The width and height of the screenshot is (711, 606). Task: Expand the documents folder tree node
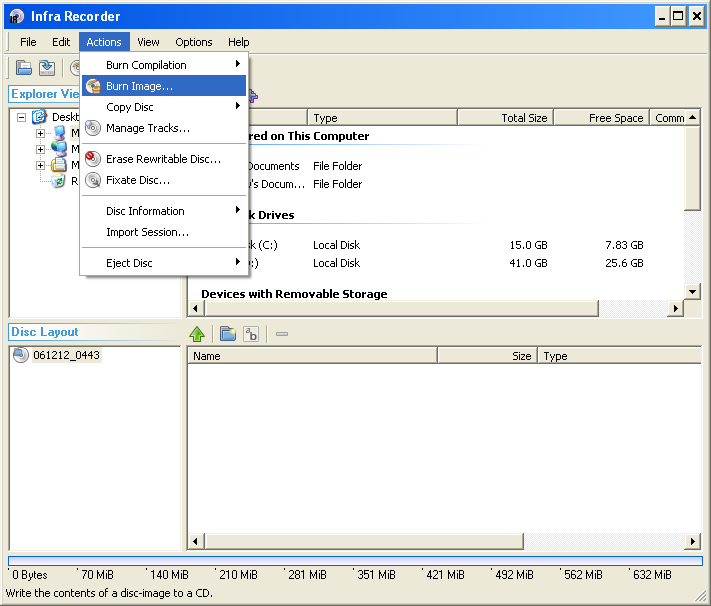[x=40, y=165]
